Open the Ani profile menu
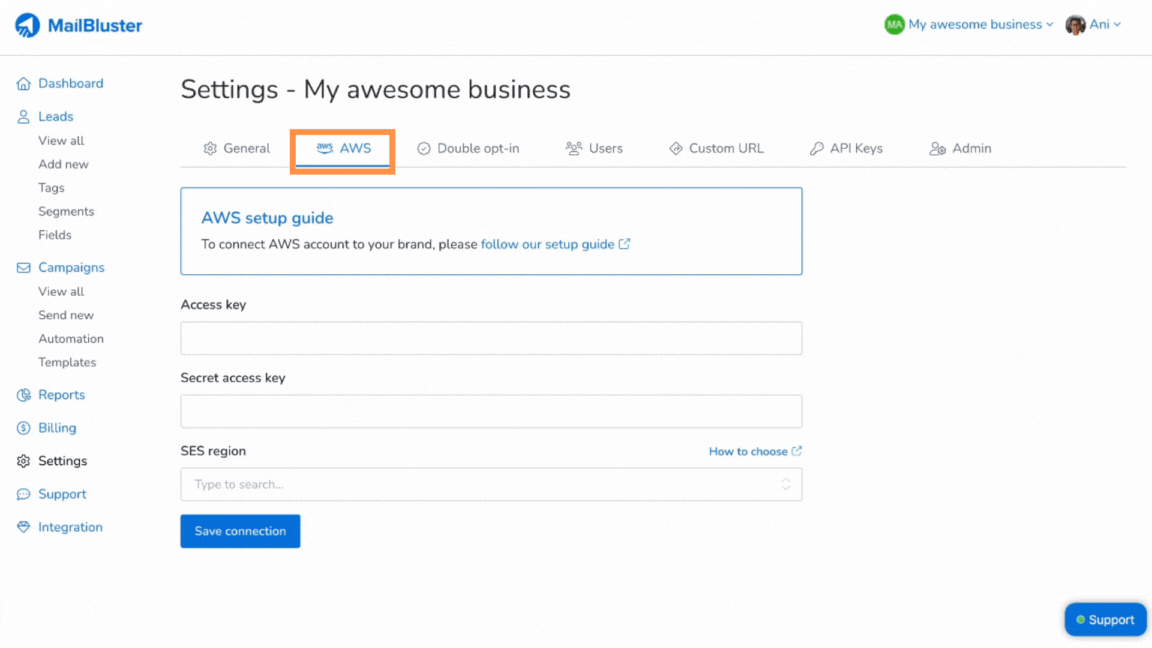This screenshot has width=1152, height=648. click(x=1095, y=24)
